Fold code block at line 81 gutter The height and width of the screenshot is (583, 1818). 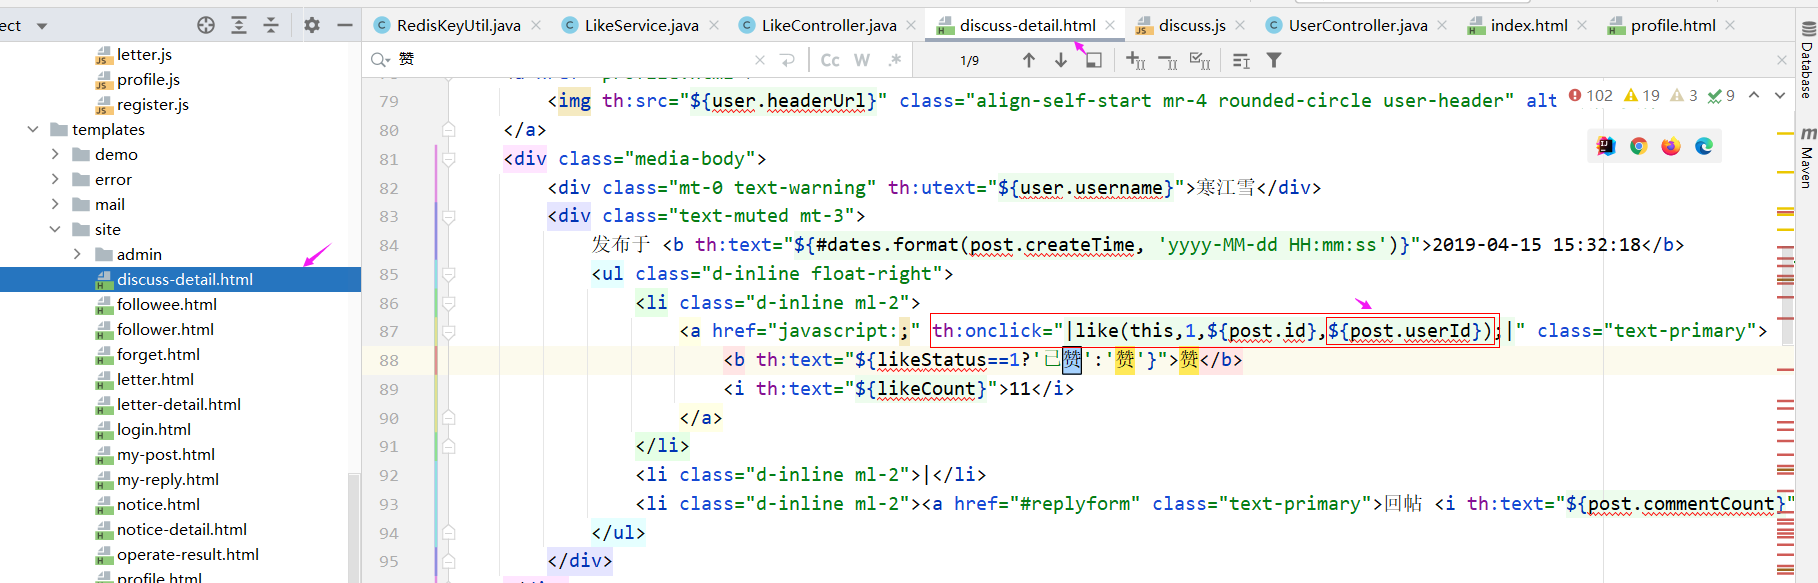(x=449, y=159)
